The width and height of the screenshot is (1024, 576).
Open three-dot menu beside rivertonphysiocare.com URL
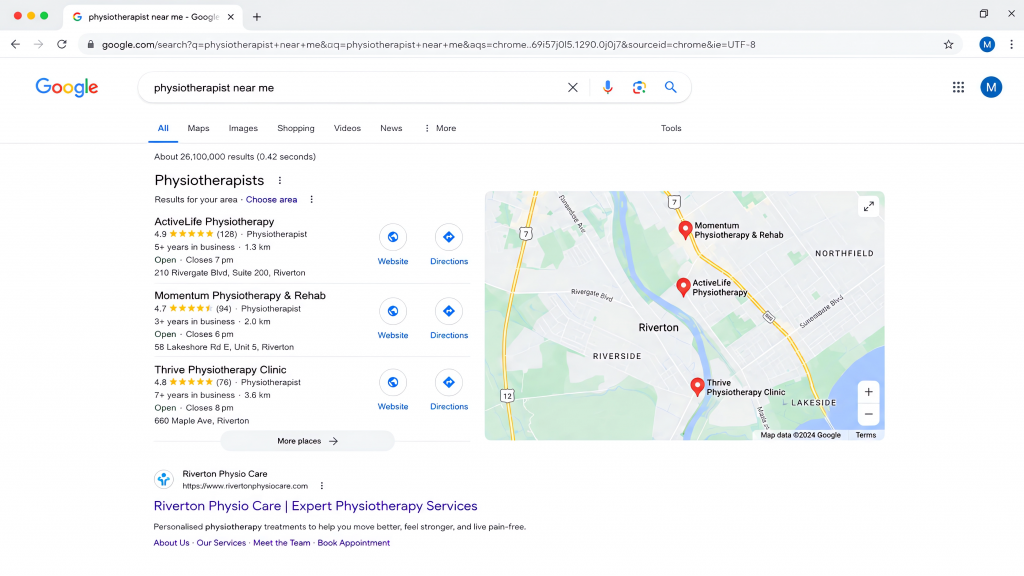tap(321, 486)
